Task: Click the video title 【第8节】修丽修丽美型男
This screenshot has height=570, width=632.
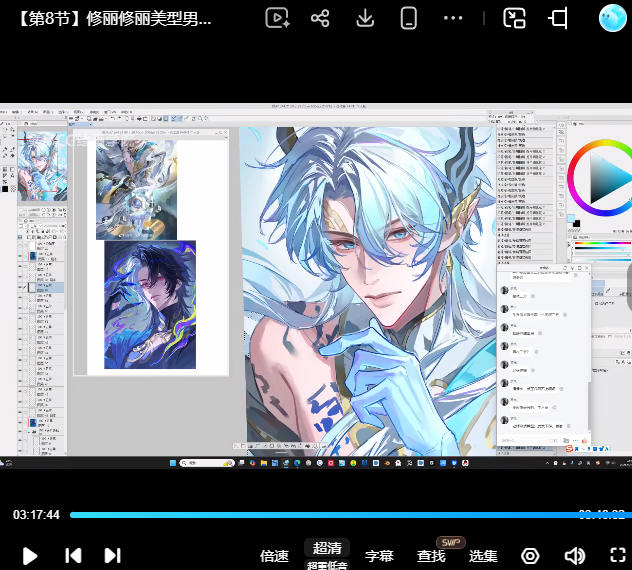Action: tap(115, 19)
